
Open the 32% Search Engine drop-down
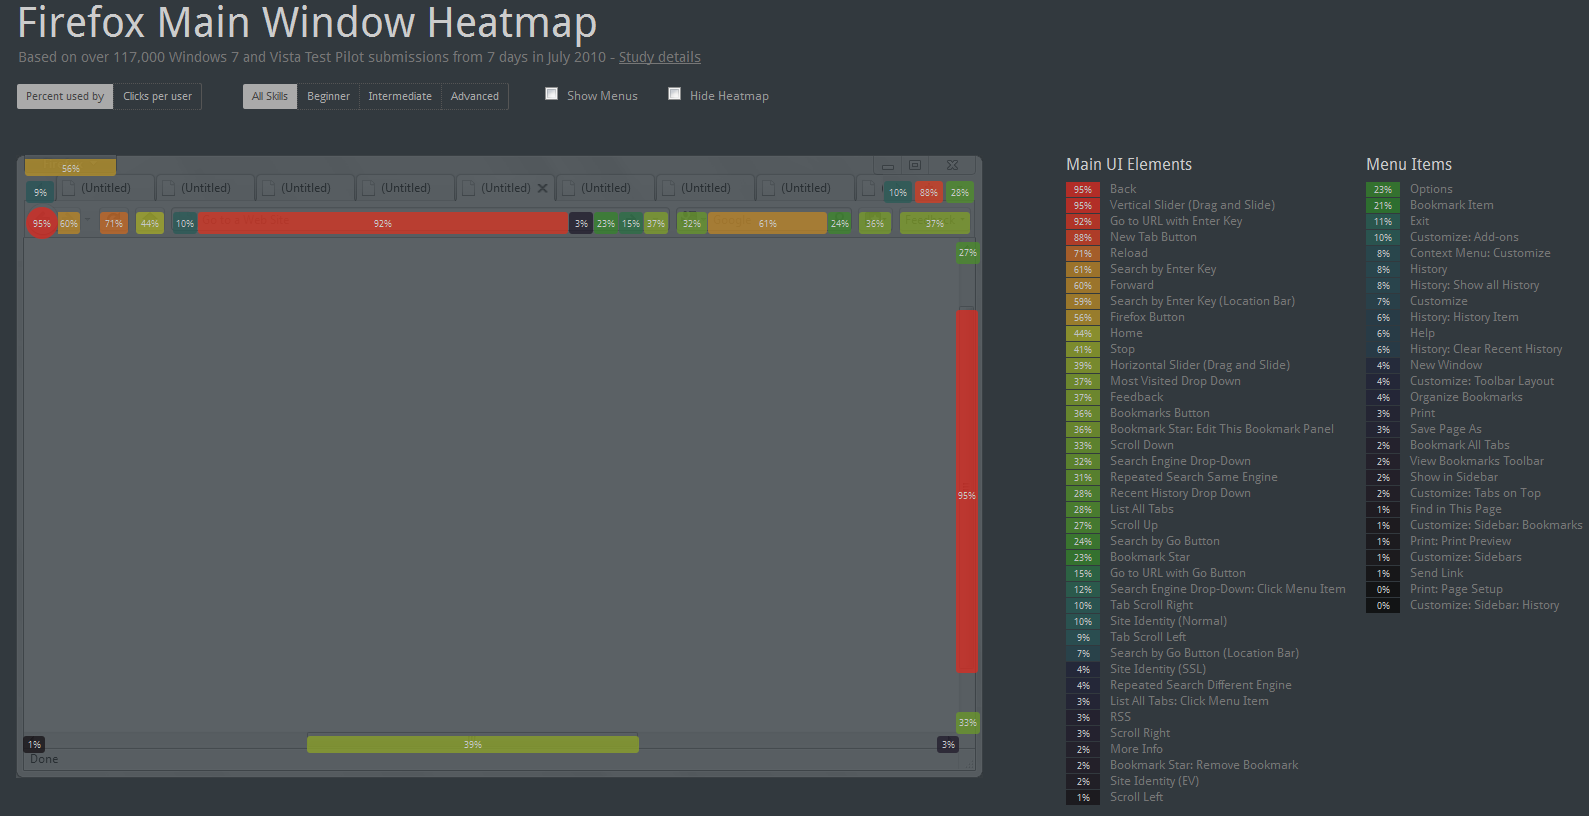pos(692,223)
